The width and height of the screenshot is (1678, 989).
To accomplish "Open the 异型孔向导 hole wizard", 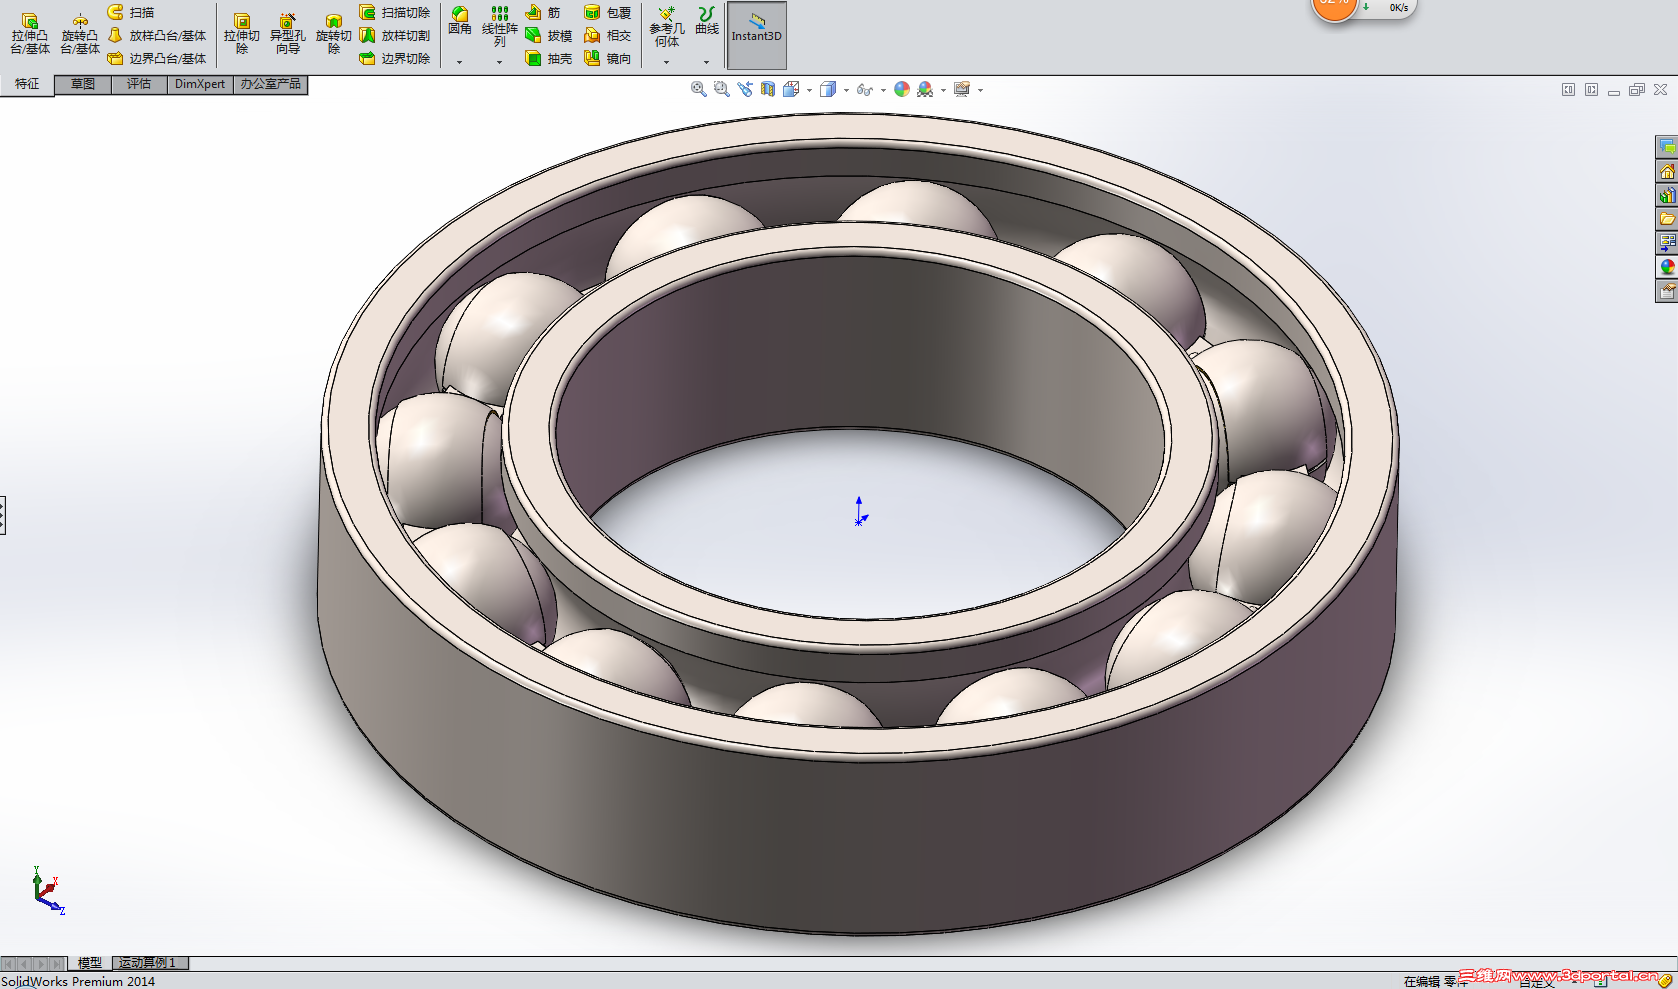I will pos(288,34).
